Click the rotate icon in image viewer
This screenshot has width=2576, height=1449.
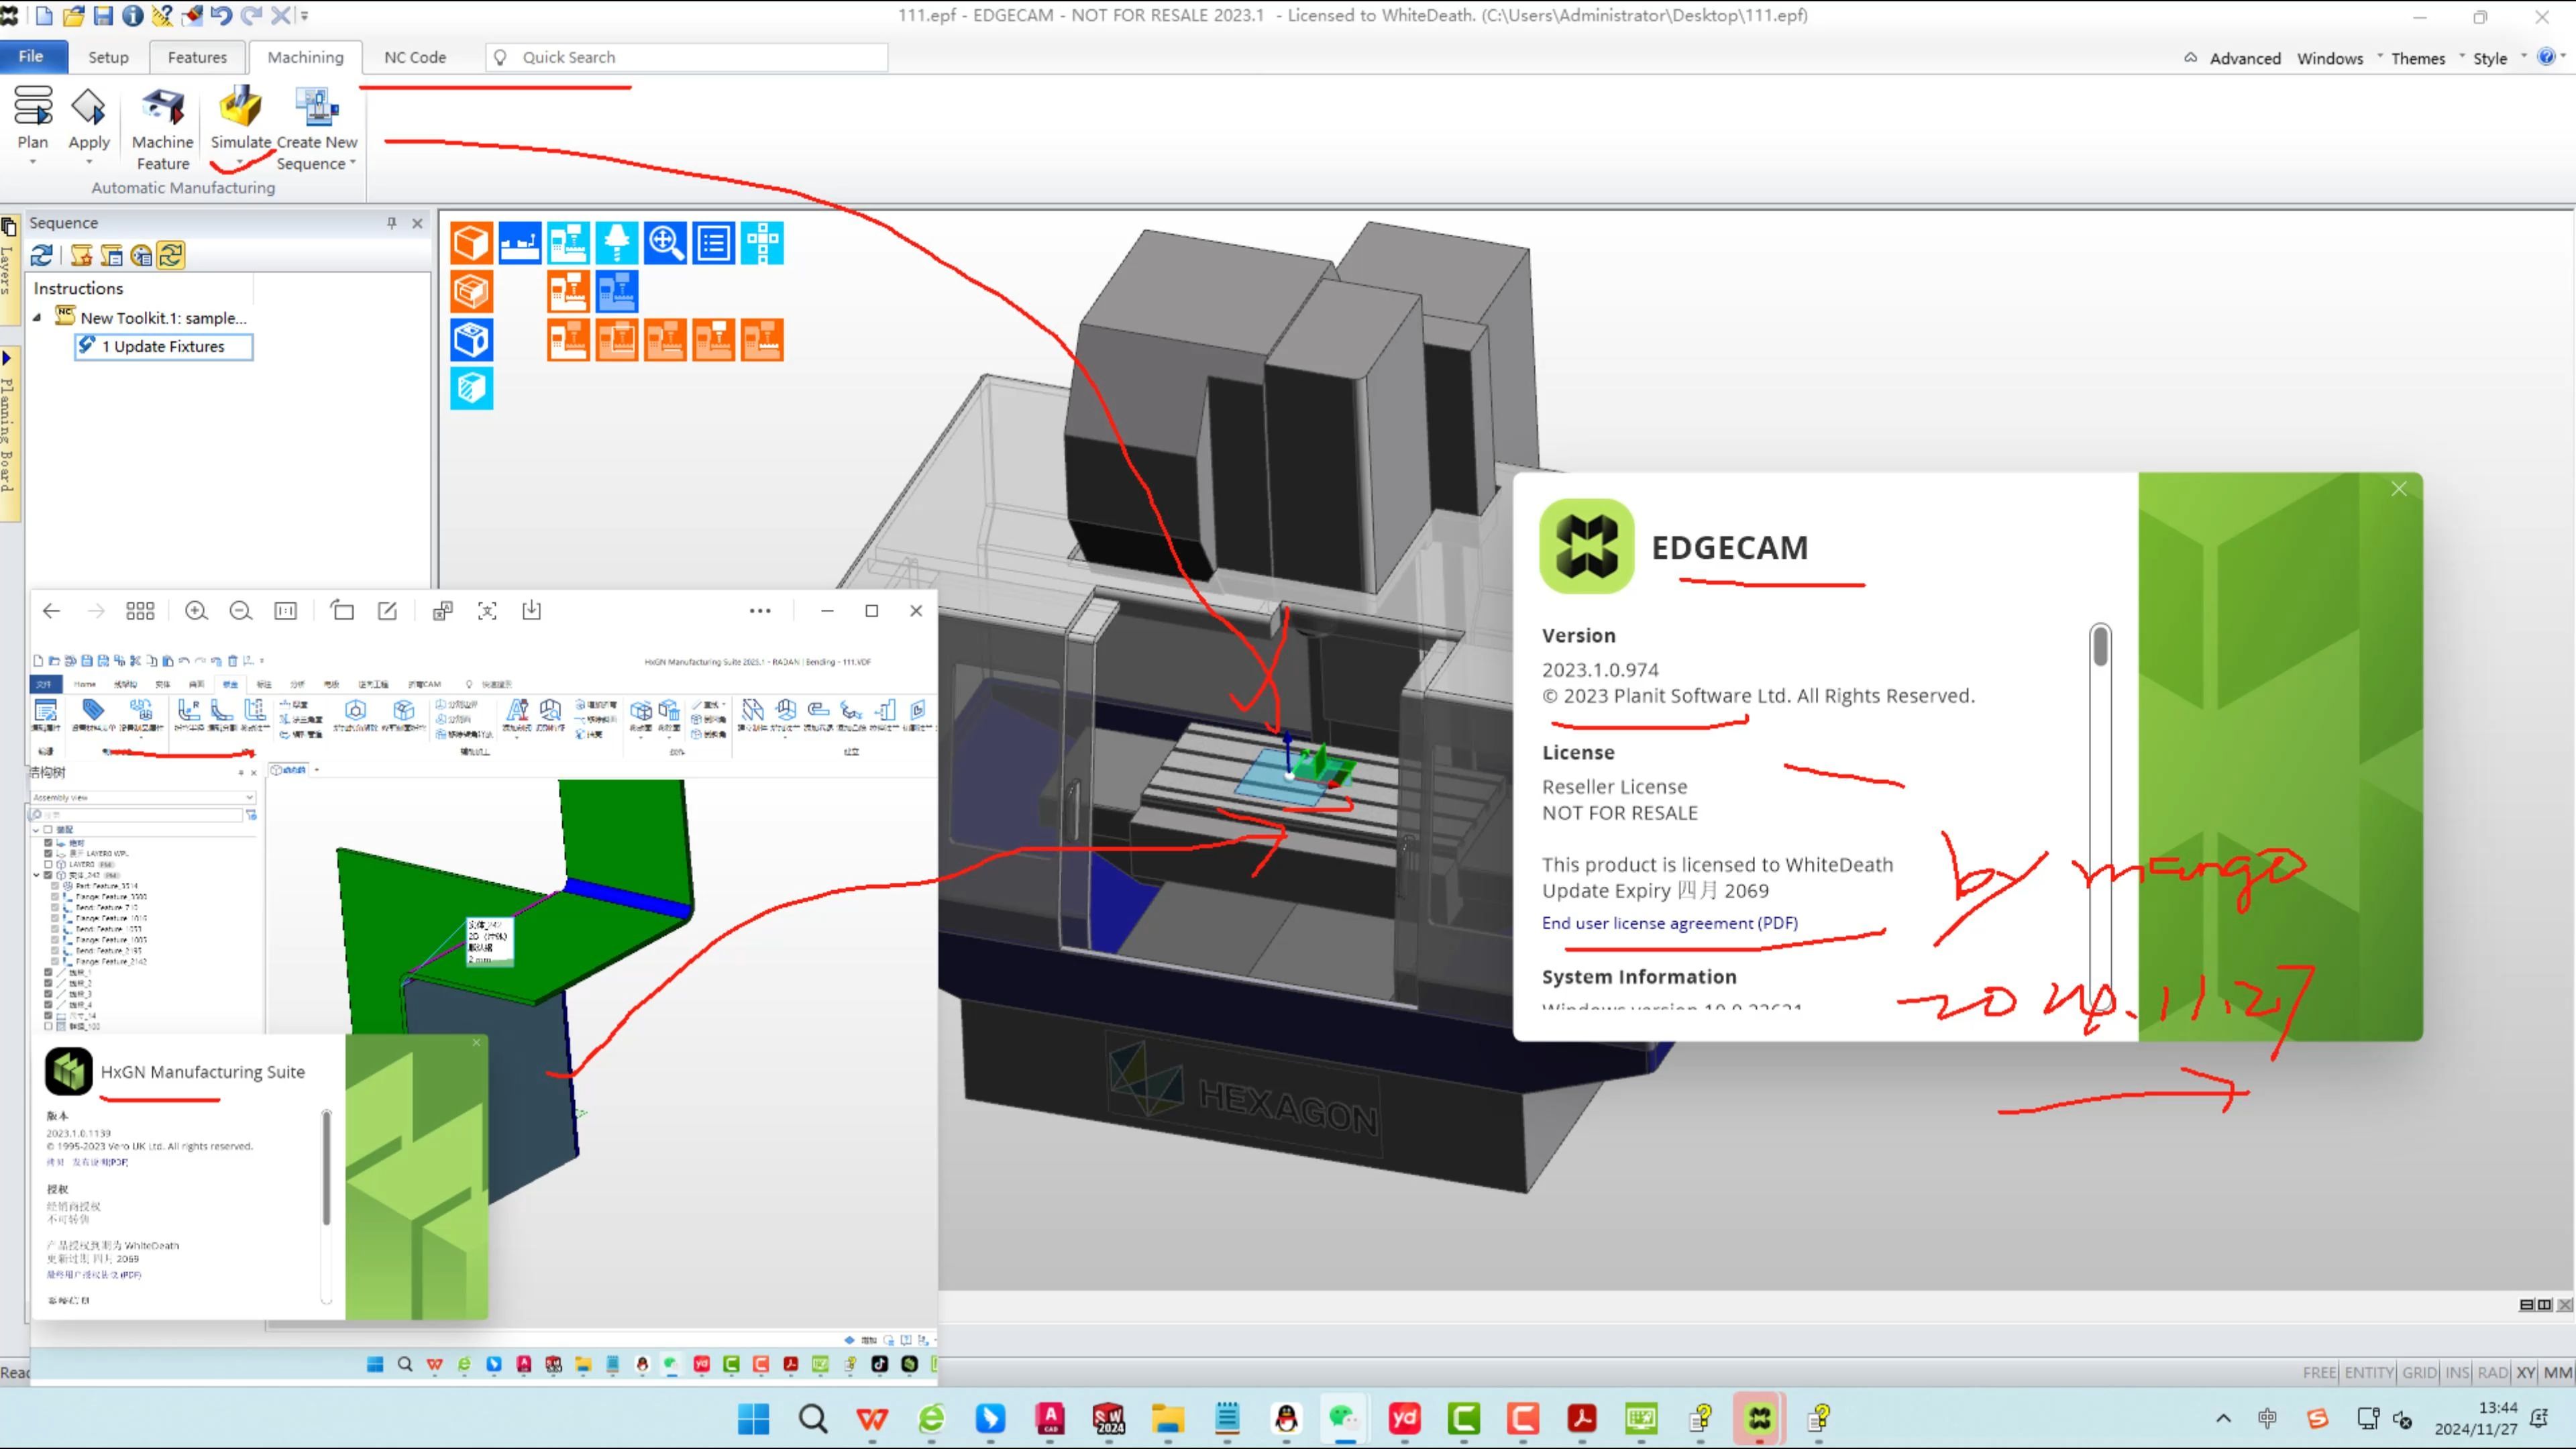[x=342, y=611]
